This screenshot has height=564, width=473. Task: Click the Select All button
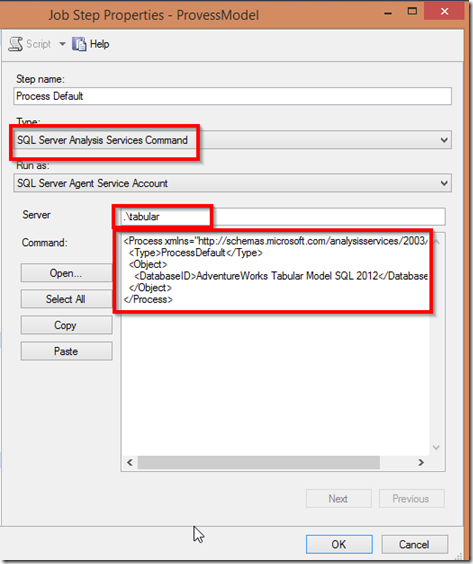tap(66, 299)
